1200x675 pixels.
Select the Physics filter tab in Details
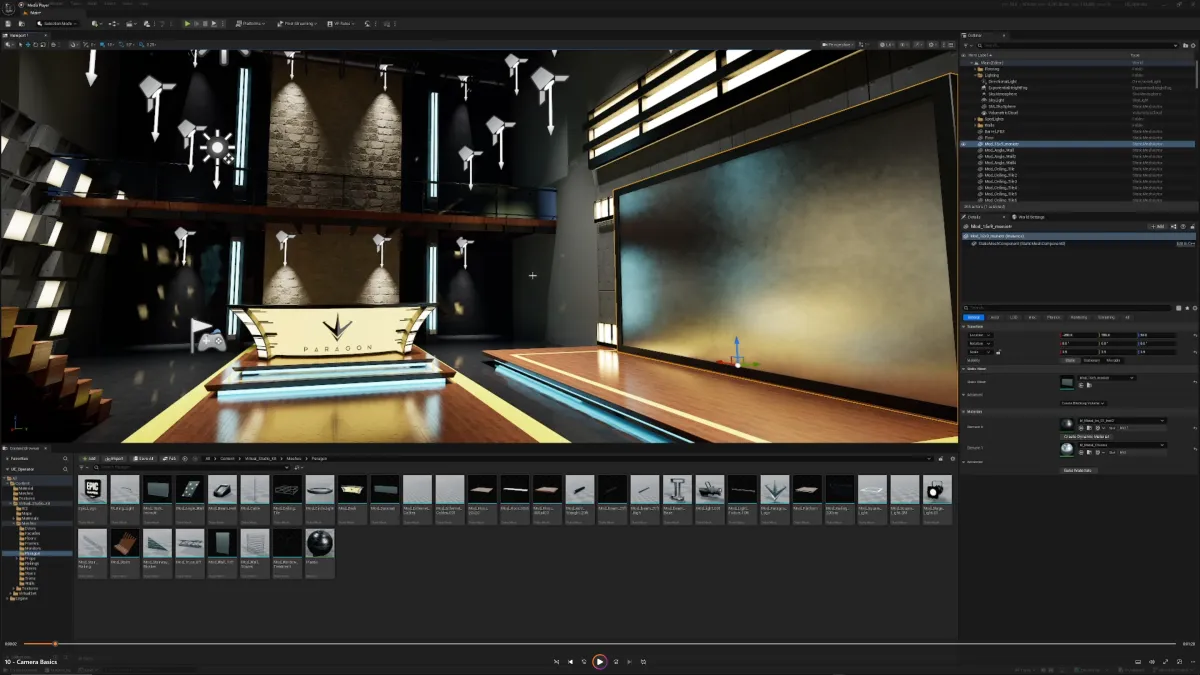pos(1054,317)
